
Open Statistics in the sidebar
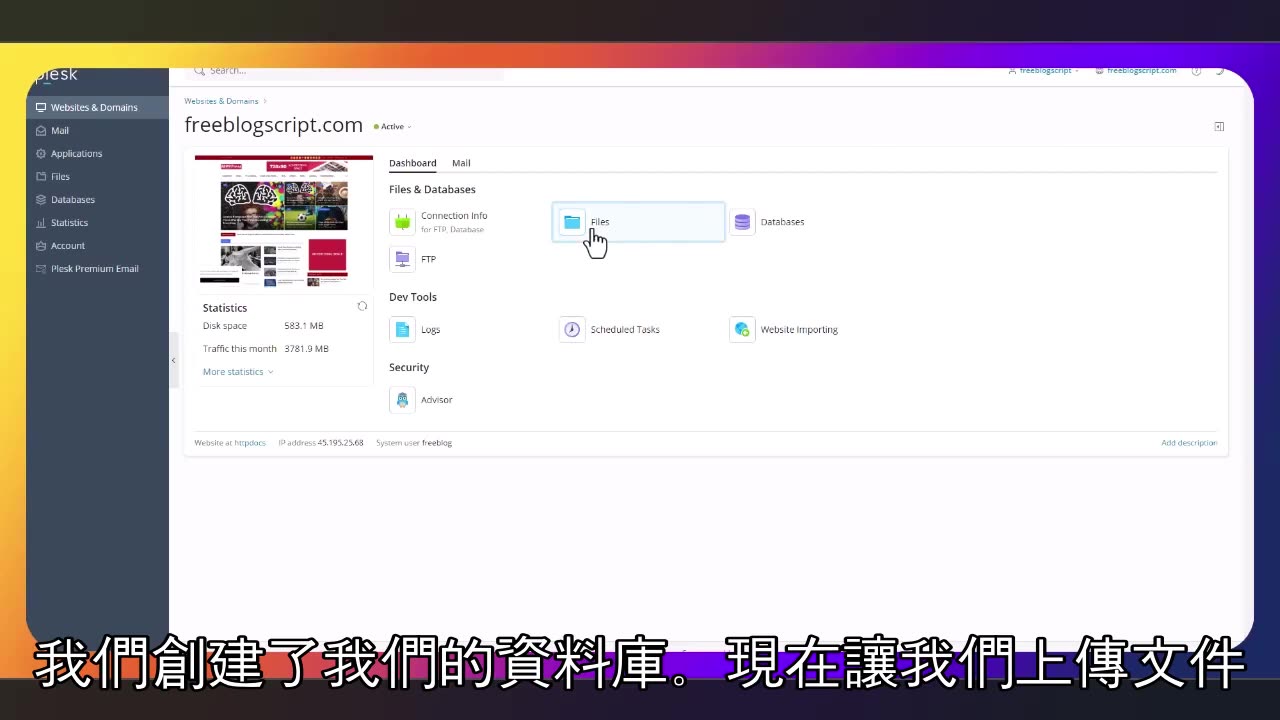(97, 222)
